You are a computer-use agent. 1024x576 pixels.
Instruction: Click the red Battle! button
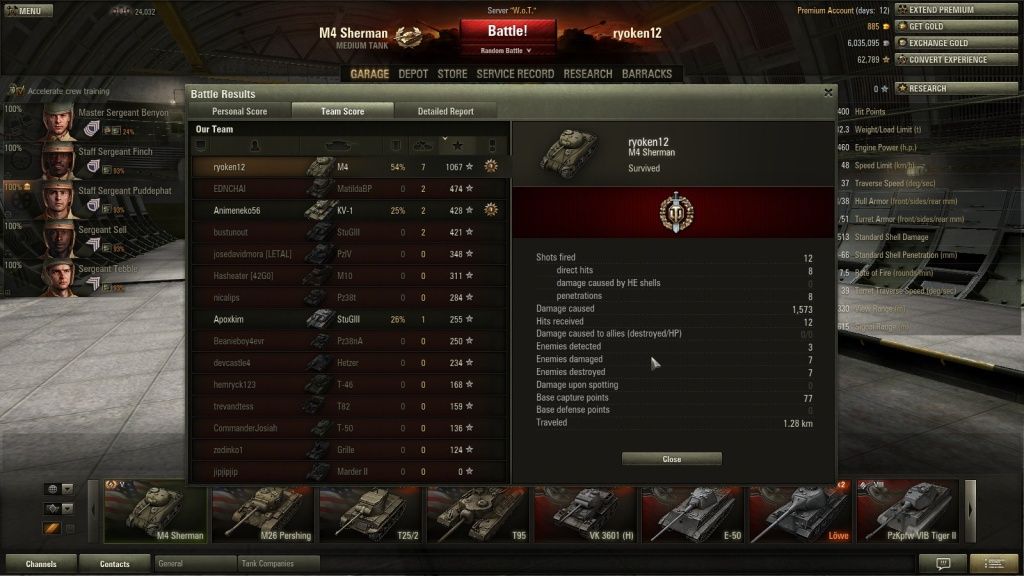[x=507, y=31]
